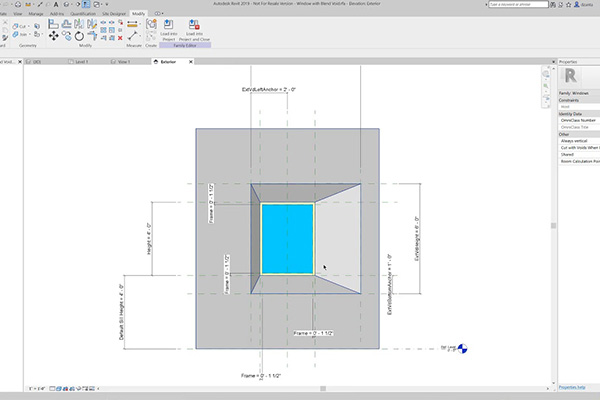Open the Join dropdown arrow

pyautogui.click(x=29, y=34)
